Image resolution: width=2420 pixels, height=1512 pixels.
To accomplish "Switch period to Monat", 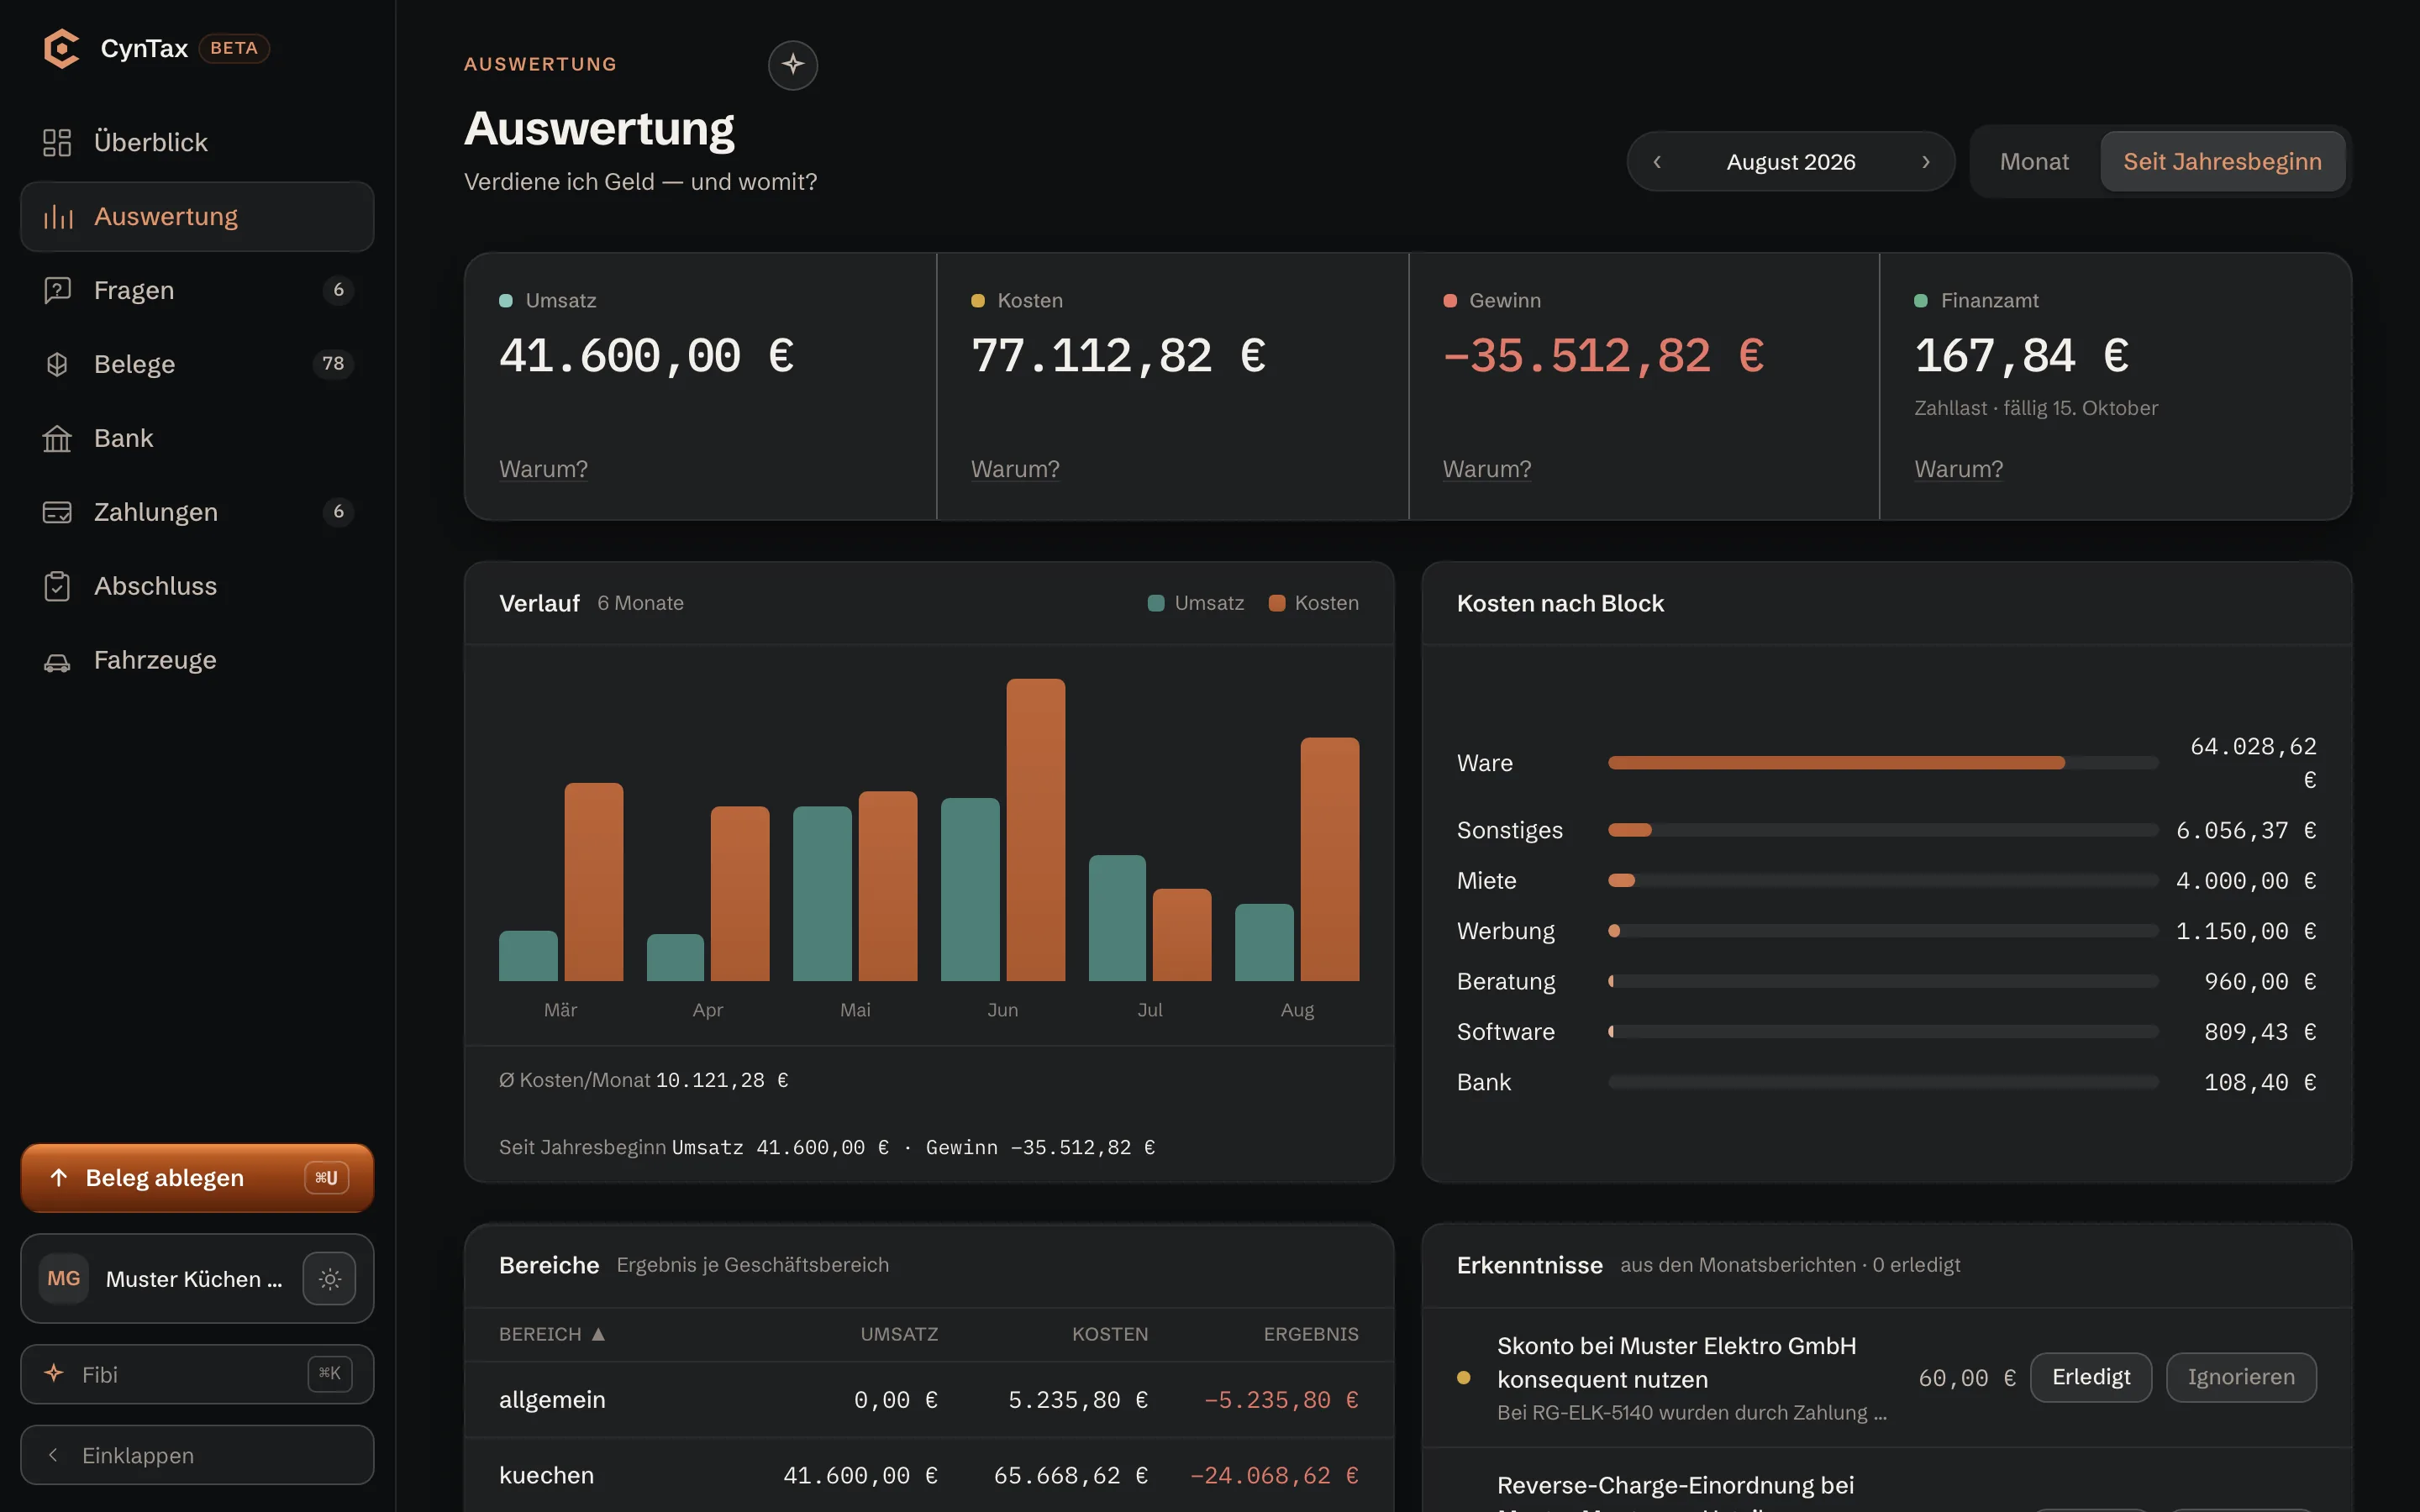I will click(x=2034, y=161).
